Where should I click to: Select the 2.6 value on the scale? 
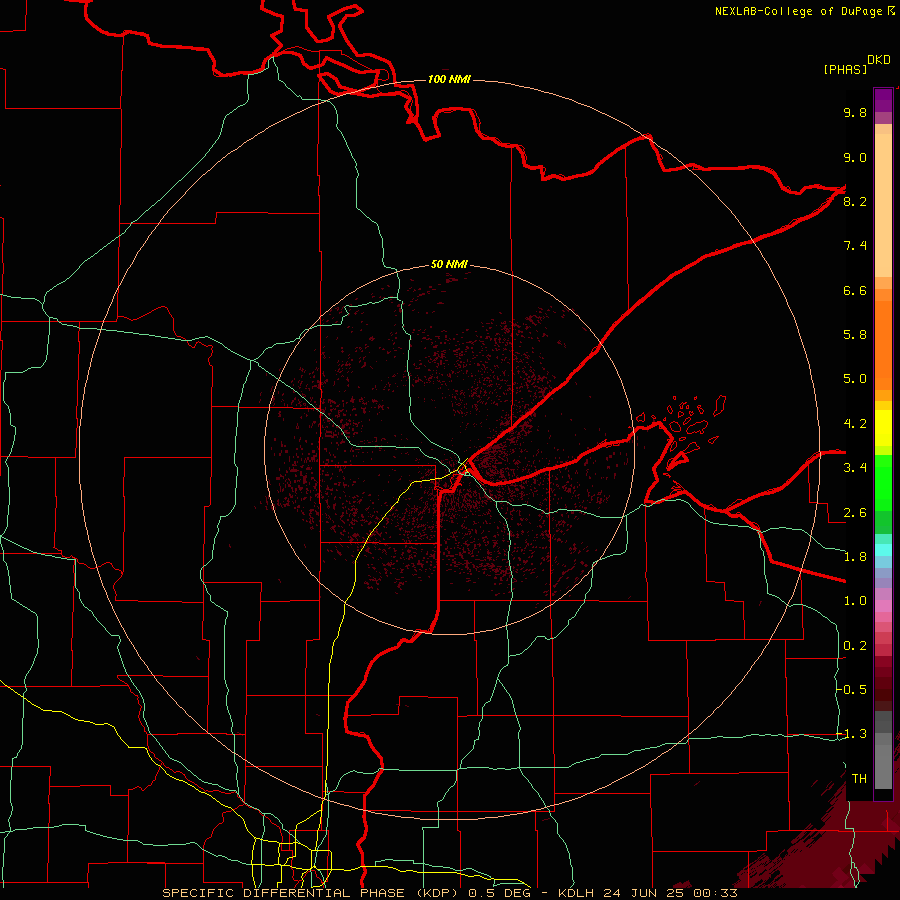(x=855, y=513)
